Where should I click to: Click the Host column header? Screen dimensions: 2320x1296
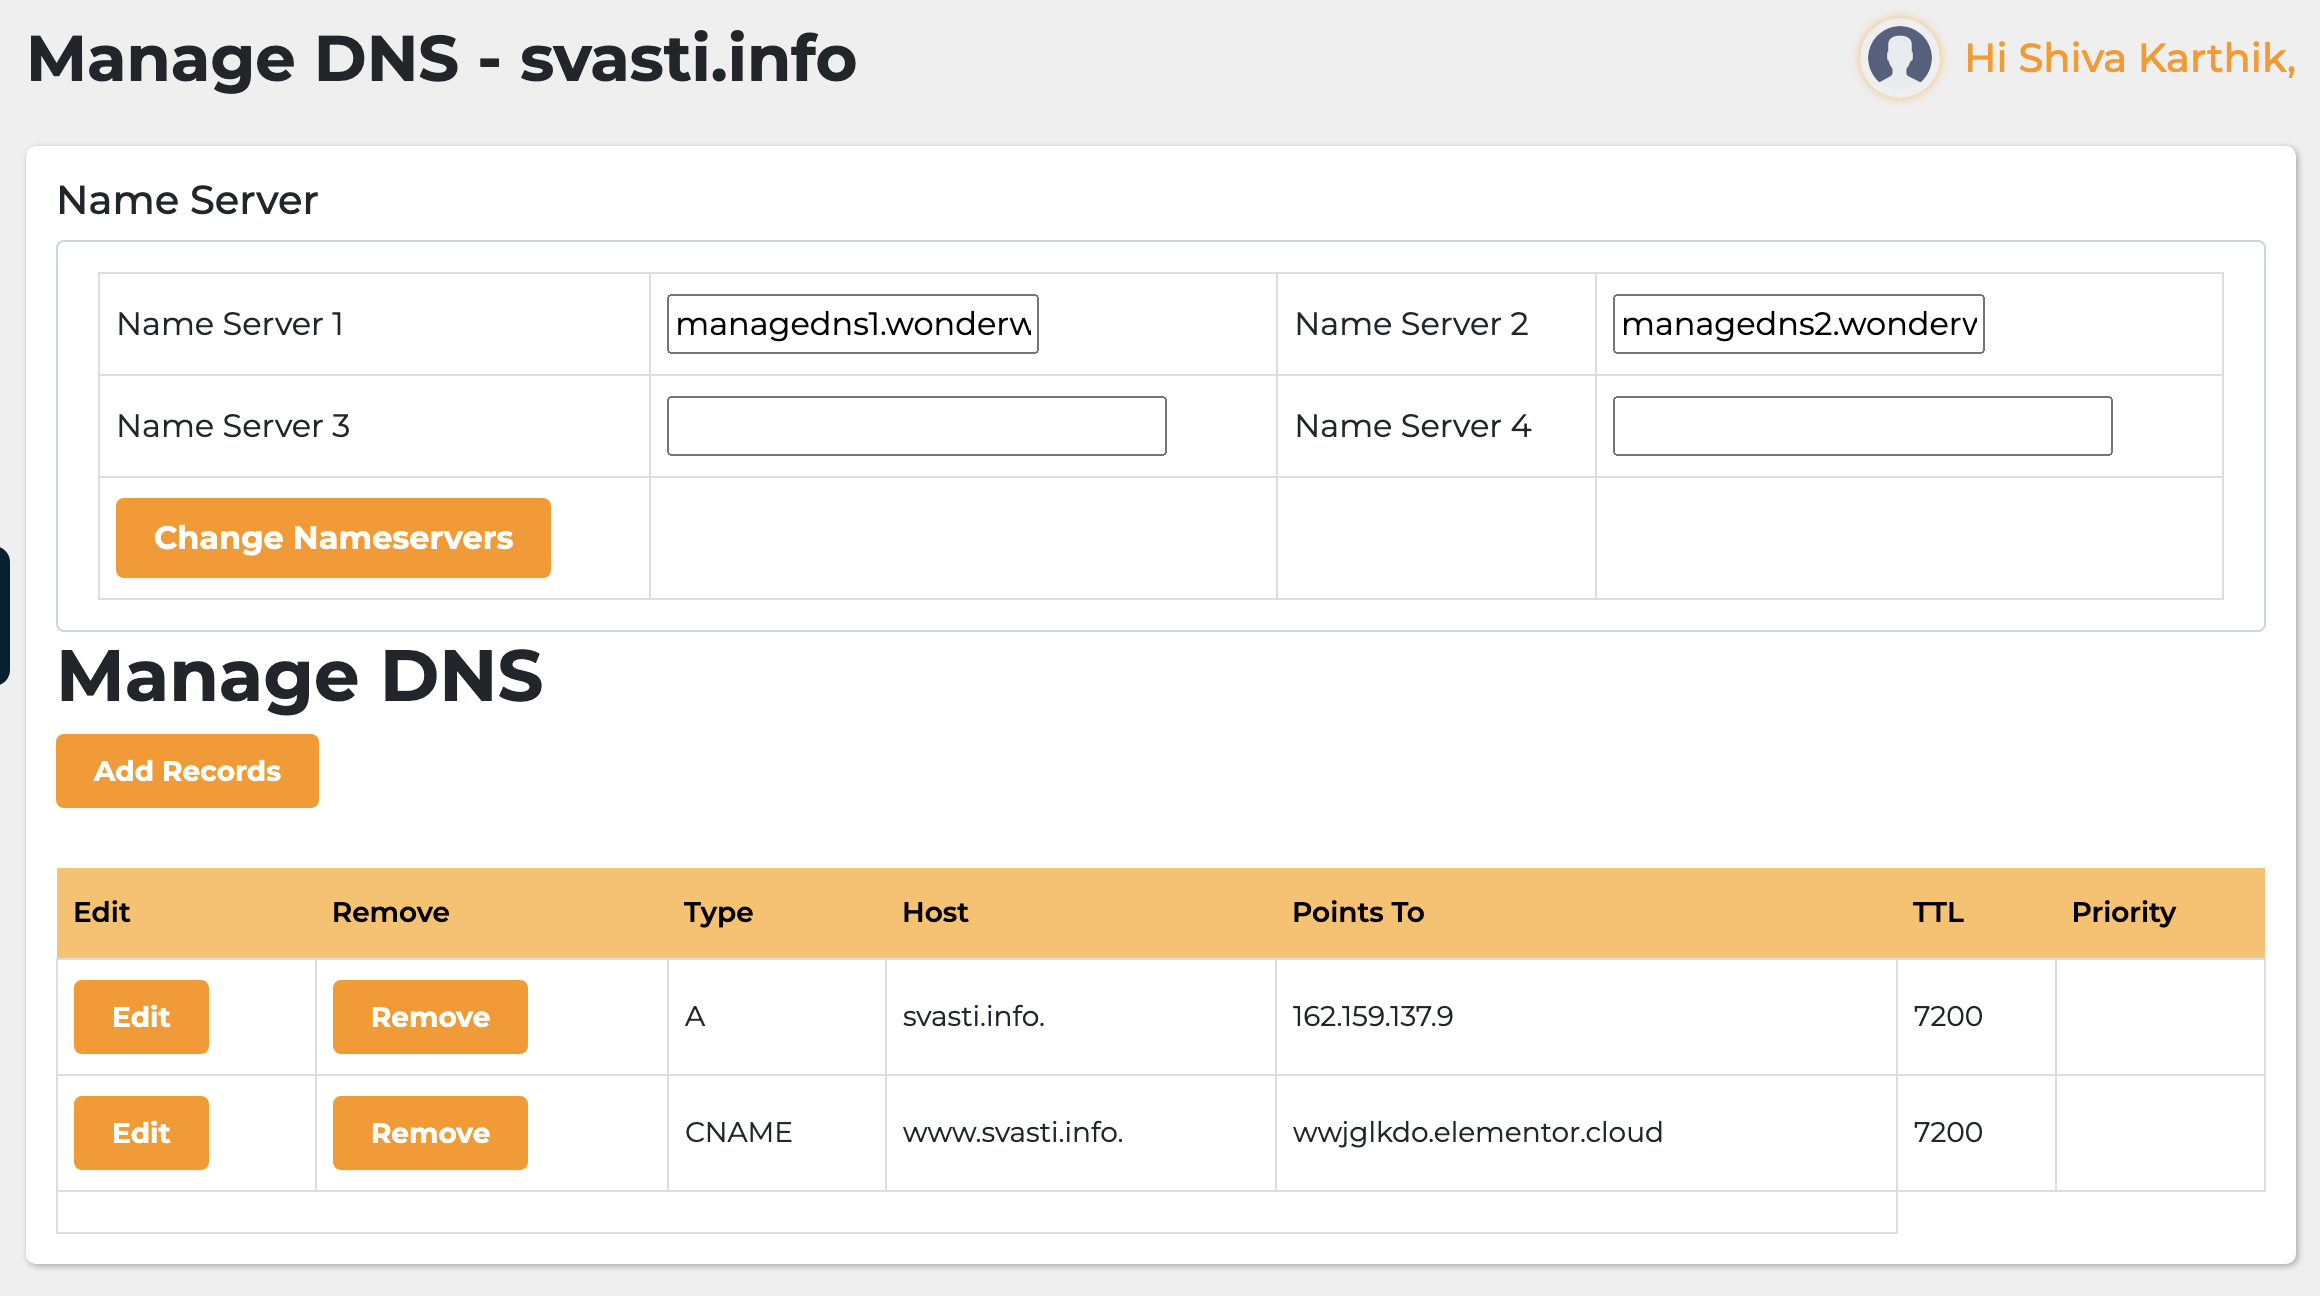[x=935, y=912]
